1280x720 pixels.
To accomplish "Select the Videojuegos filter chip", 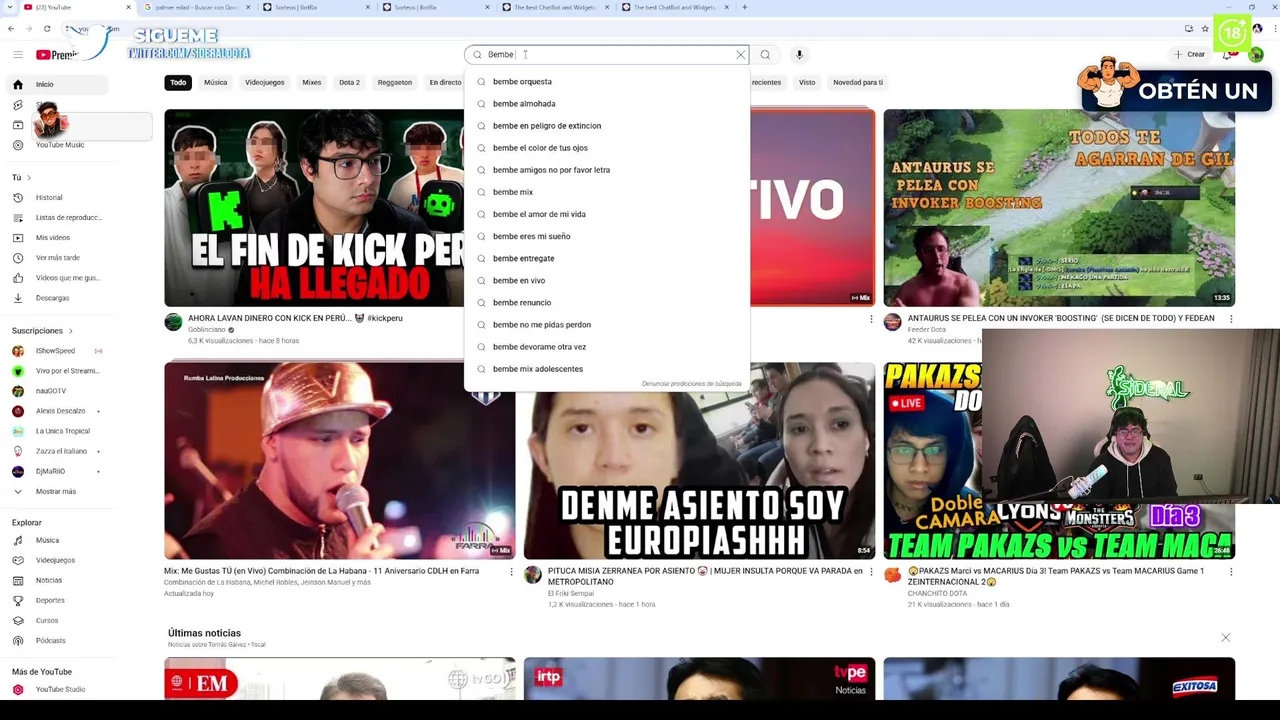I will click(264, 82).
